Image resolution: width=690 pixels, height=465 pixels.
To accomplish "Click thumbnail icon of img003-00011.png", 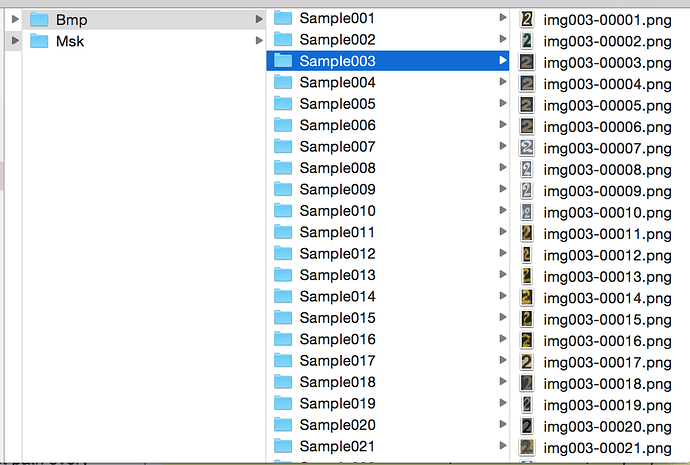I will point(527,234).
